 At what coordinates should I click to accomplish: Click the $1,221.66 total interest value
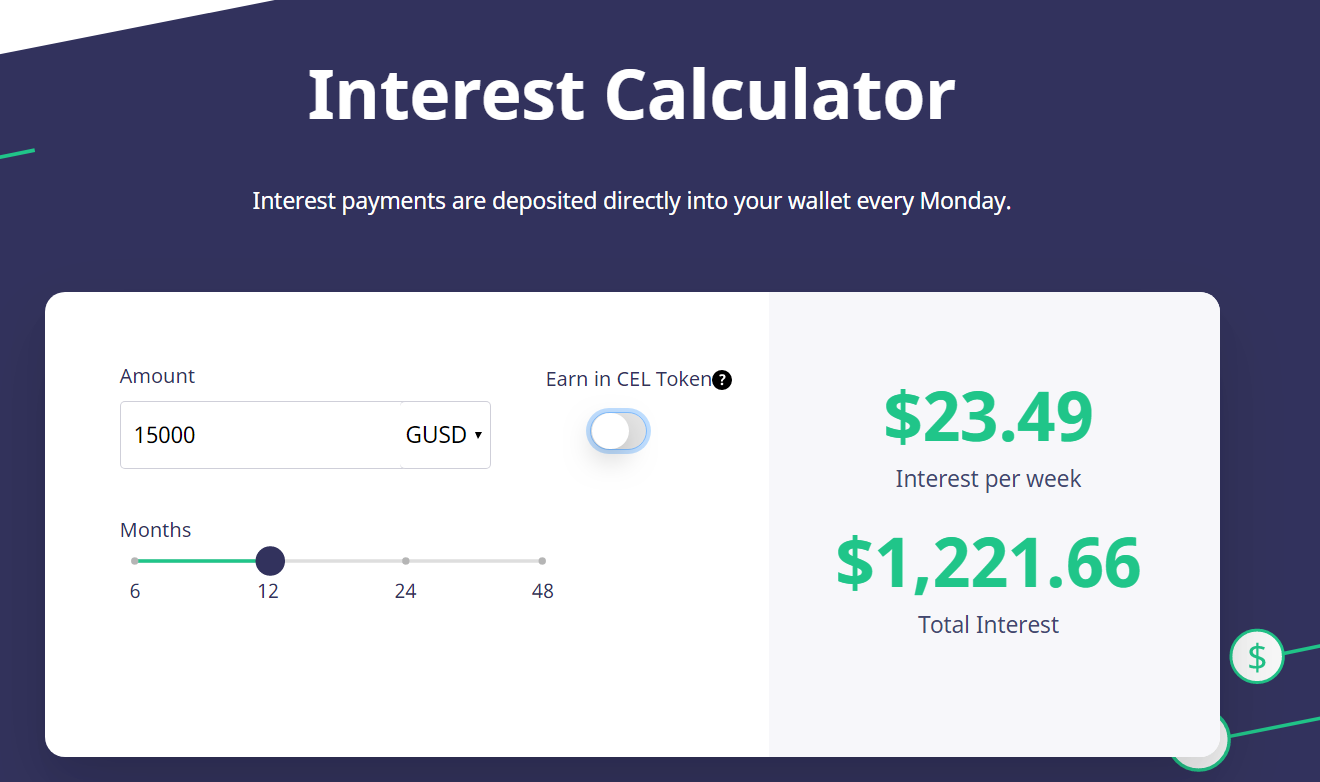click(988, 562)
